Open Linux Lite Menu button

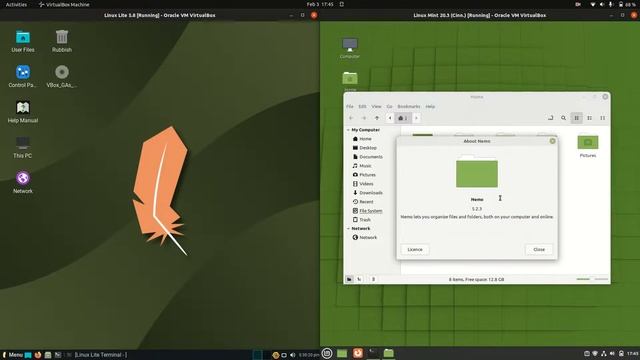coord(13,355)
